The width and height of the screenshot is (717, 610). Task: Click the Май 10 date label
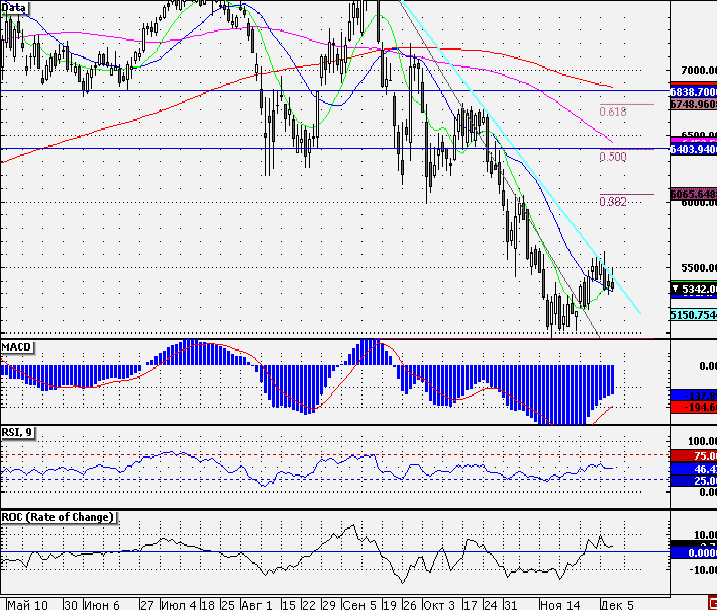[x=27, y=605]
